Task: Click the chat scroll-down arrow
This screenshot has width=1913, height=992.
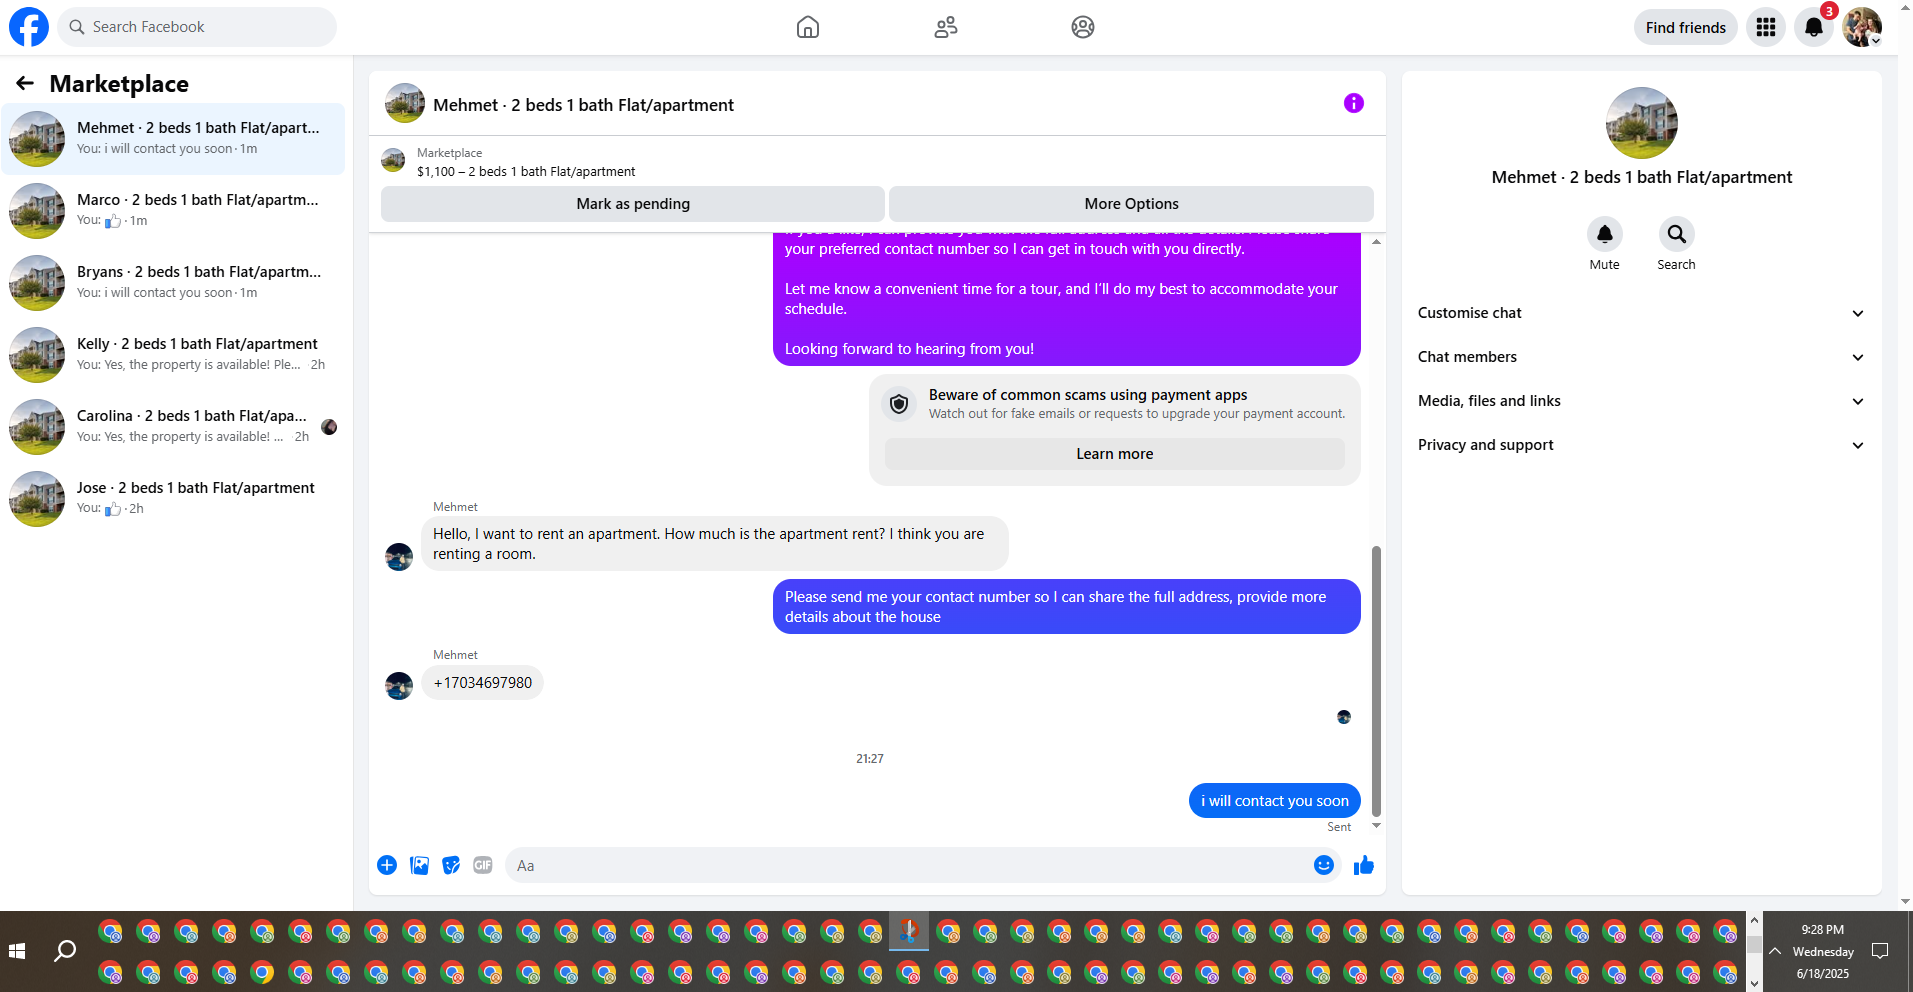Action: [x=1376, y=826]
